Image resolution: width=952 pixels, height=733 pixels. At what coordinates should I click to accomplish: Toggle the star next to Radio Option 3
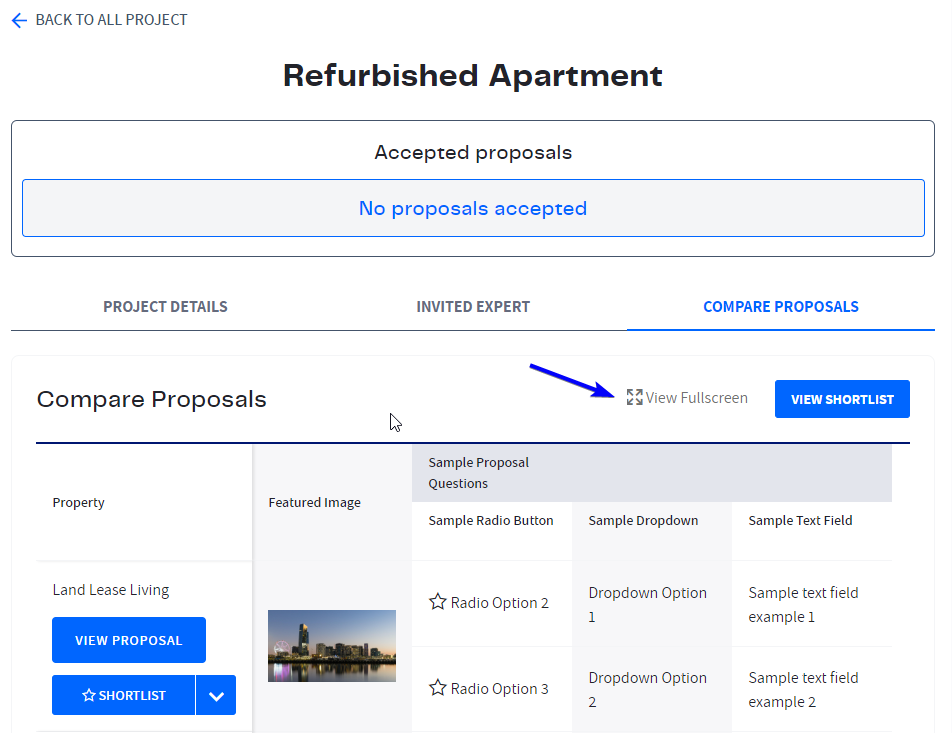tap(438, 688)
